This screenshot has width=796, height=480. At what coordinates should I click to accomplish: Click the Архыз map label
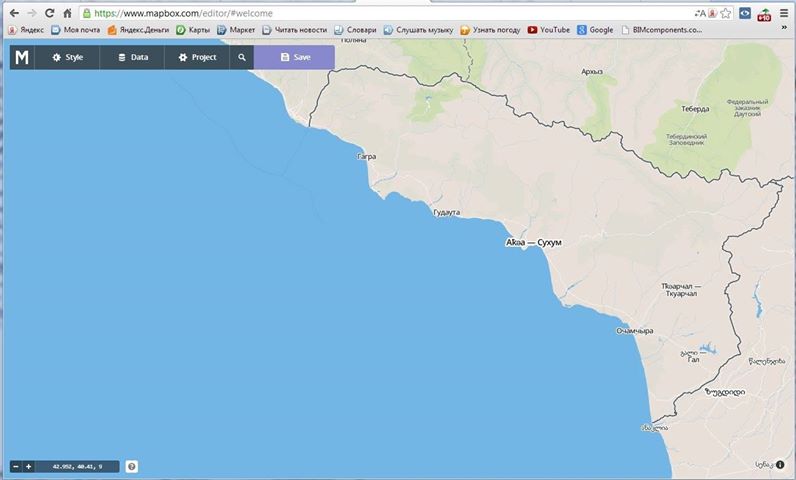592,72
